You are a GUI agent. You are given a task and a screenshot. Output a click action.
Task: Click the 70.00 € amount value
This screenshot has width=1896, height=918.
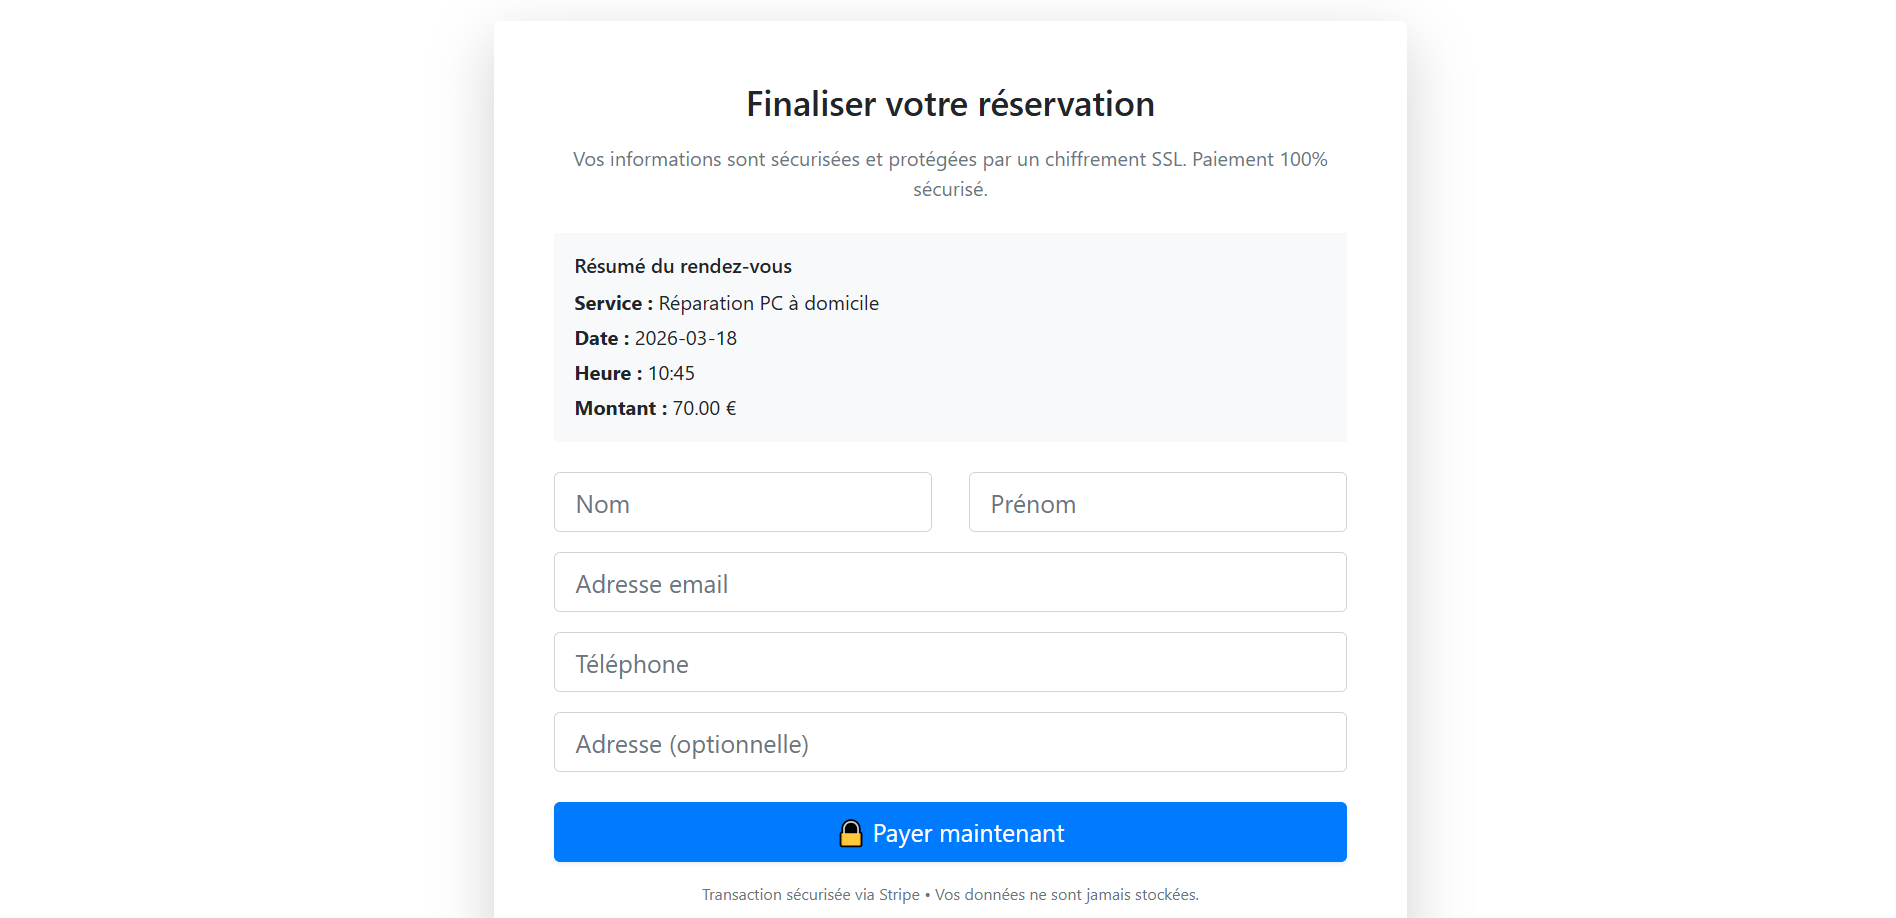(x=704, y=409)
